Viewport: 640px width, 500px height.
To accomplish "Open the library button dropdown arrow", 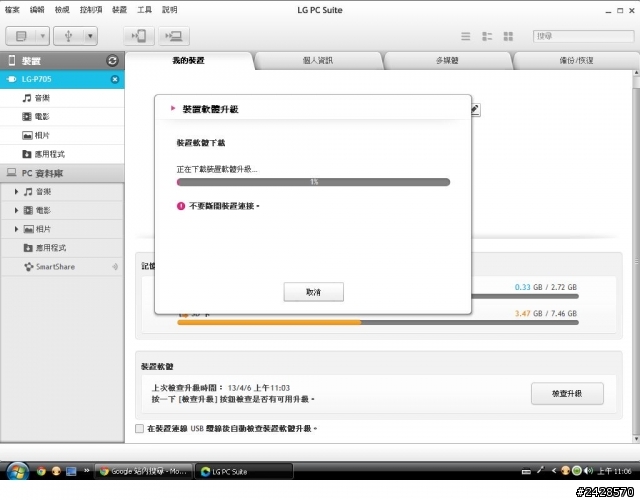I will [x=43, y=36].
